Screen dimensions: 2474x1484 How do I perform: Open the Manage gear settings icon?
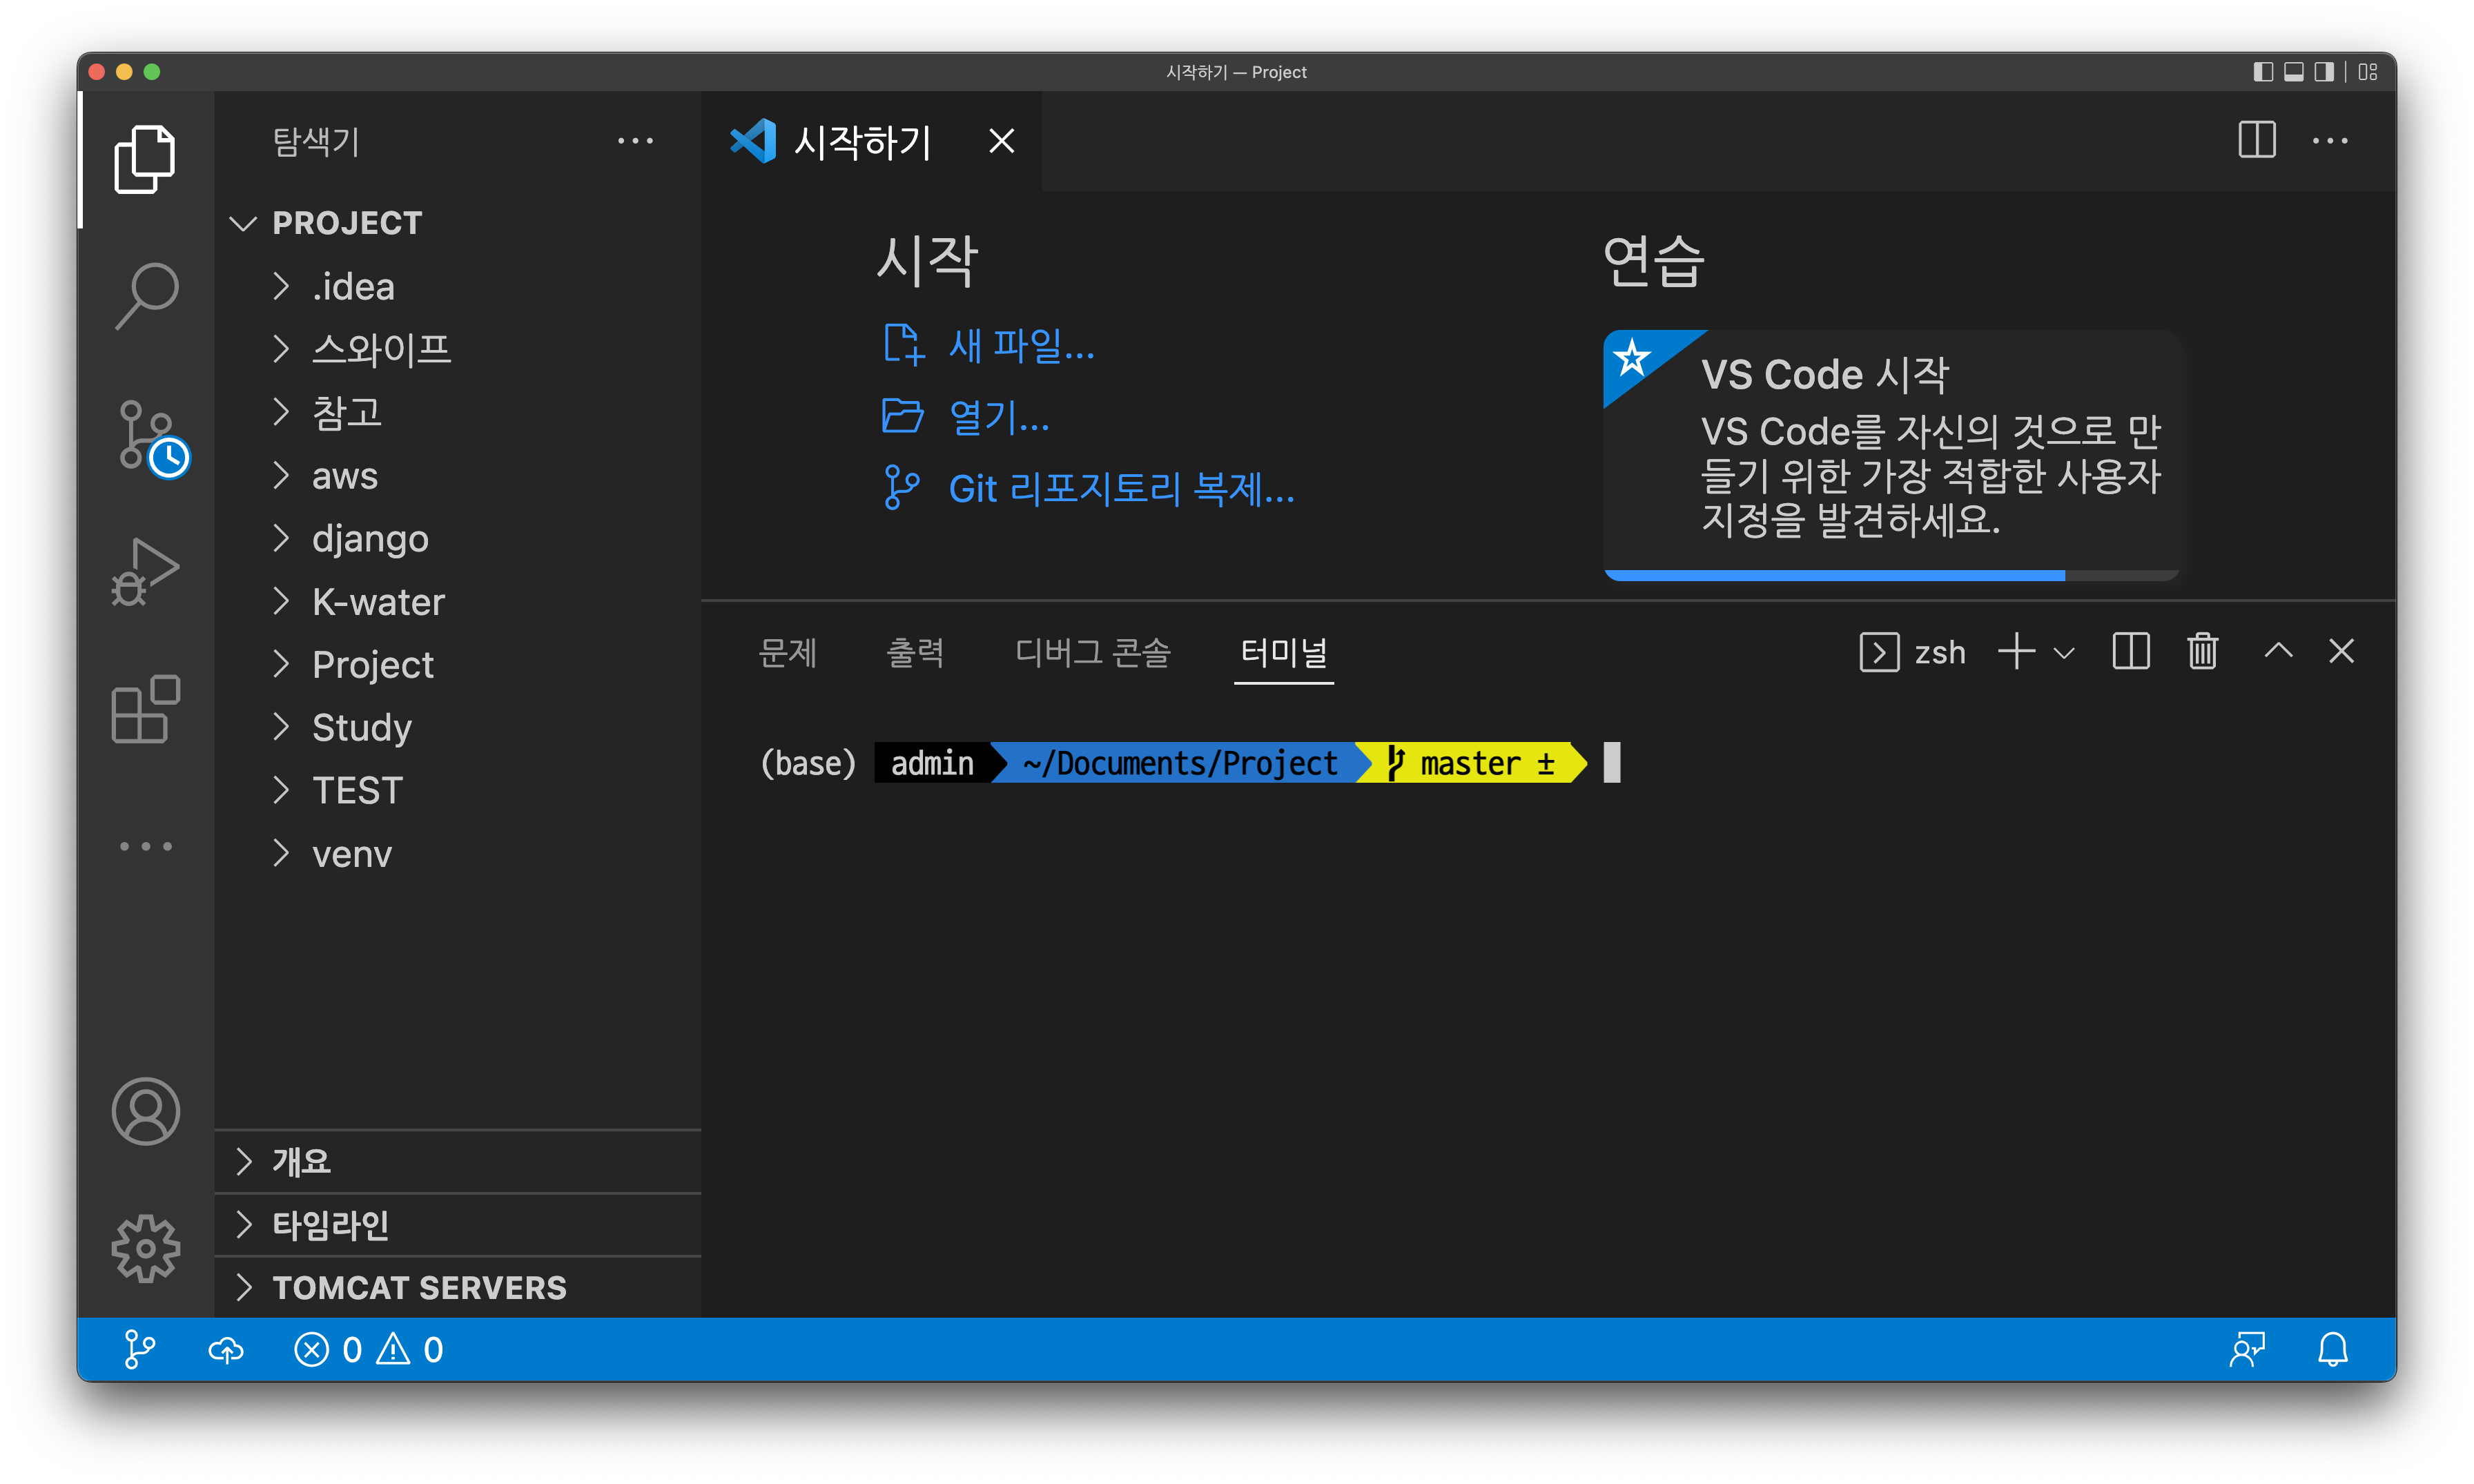coord(146,1248)
